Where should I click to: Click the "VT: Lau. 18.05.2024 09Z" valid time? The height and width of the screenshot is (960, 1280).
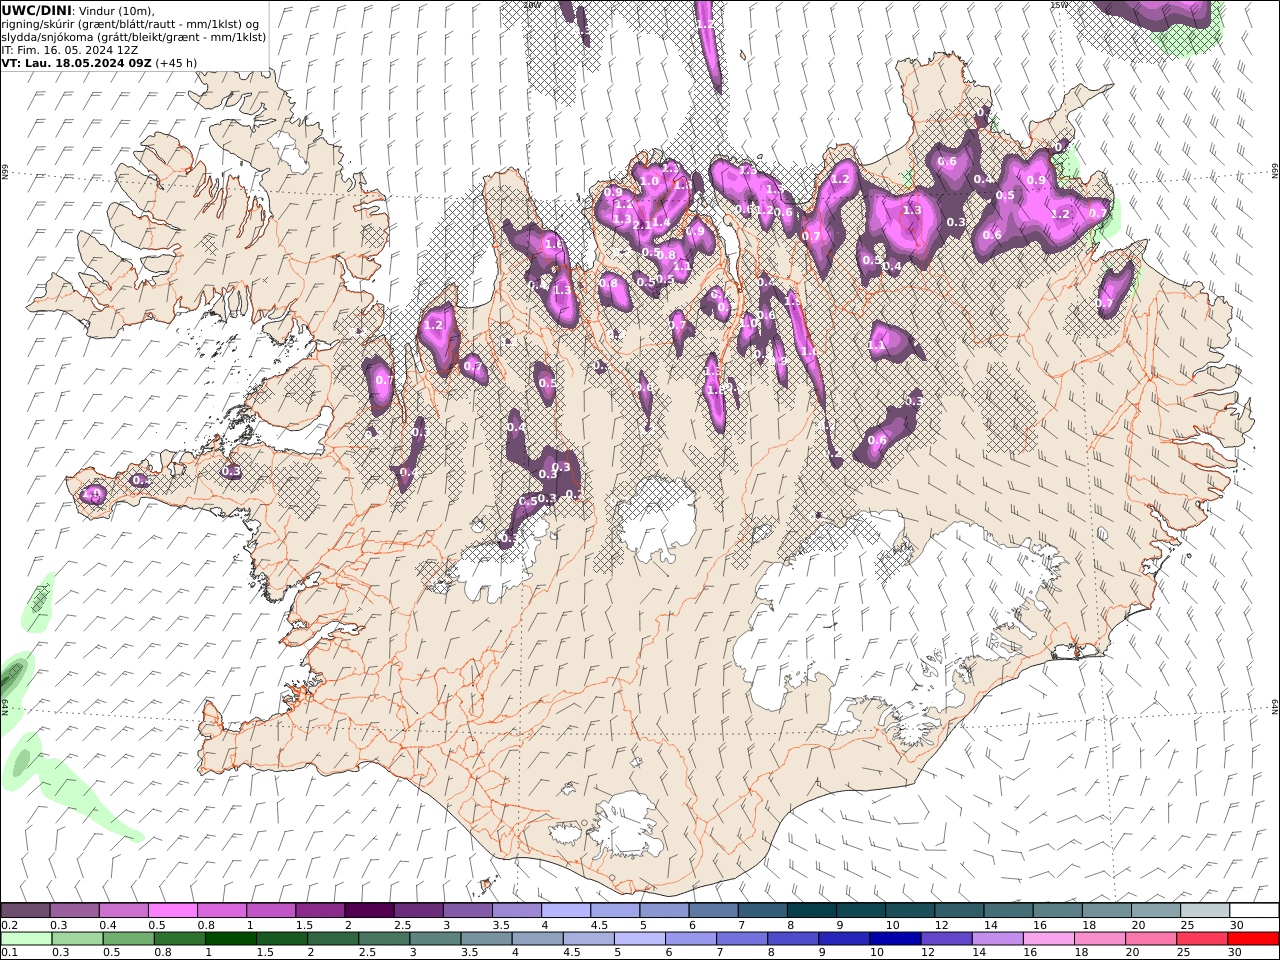tap(77, 62)
